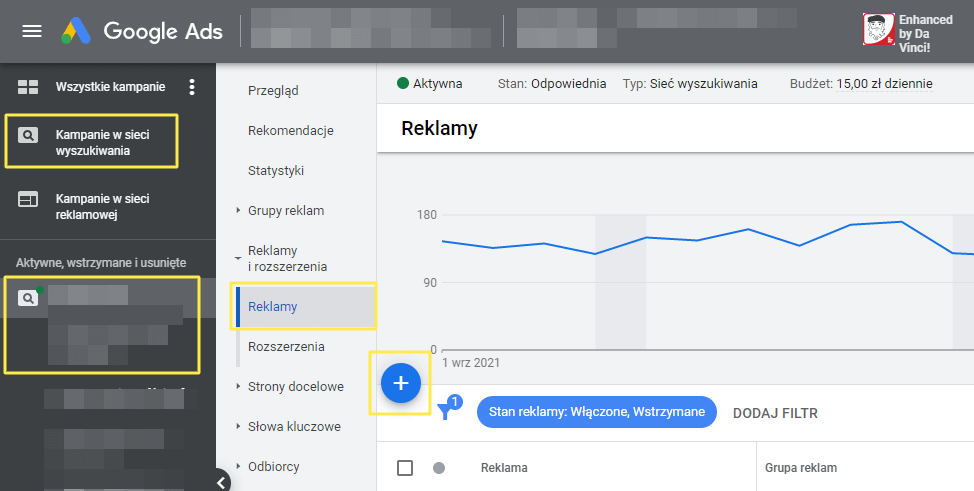Open the hamburger main menu
The height and width of the screenshot is (491, 974).
pyautogui.click(x=32, y=31)
